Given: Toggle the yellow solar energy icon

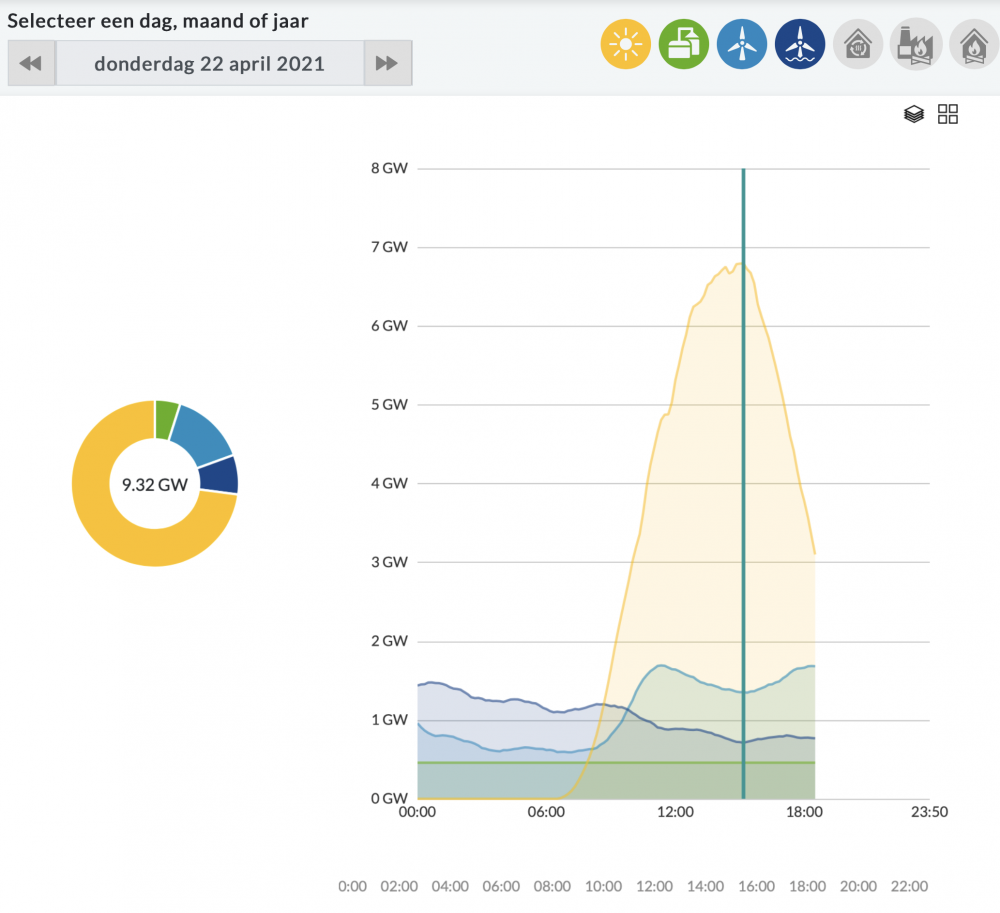Looking at the screenshot, I should tap(625, 44).
